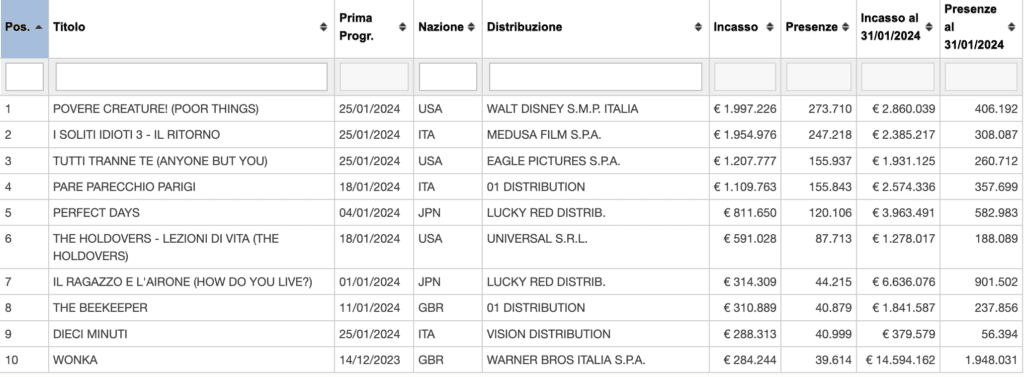Sort by Nazione using its arrows
Image resolution: width=1024 pixels, height=377 pixels.
click(x=471, y=27)
